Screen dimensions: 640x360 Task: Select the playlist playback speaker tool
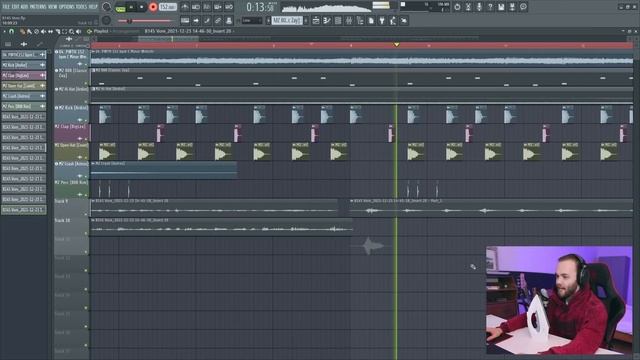(78, 31)
